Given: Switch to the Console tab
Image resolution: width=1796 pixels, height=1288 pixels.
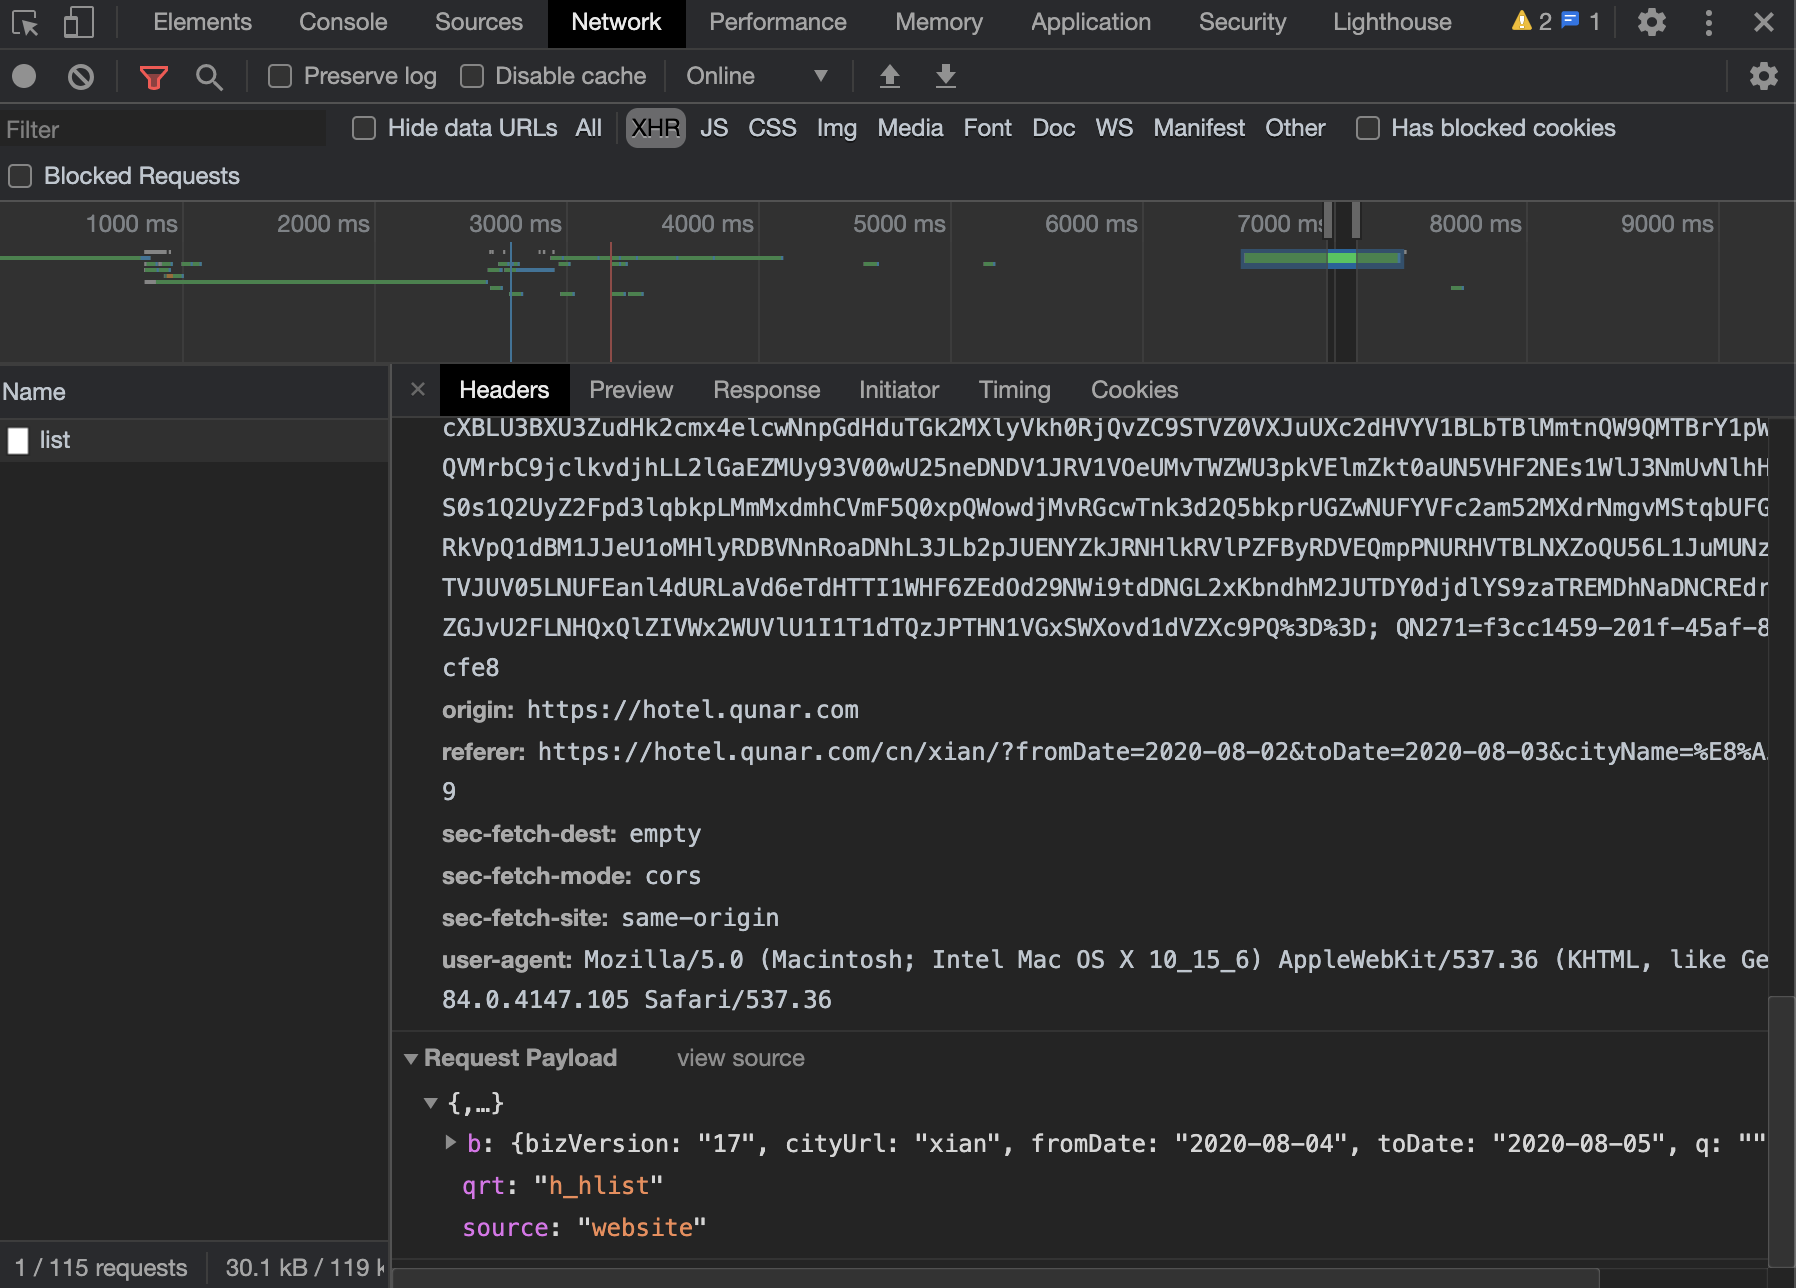Looking at the screenshot, I should click(x=343, y=22).
